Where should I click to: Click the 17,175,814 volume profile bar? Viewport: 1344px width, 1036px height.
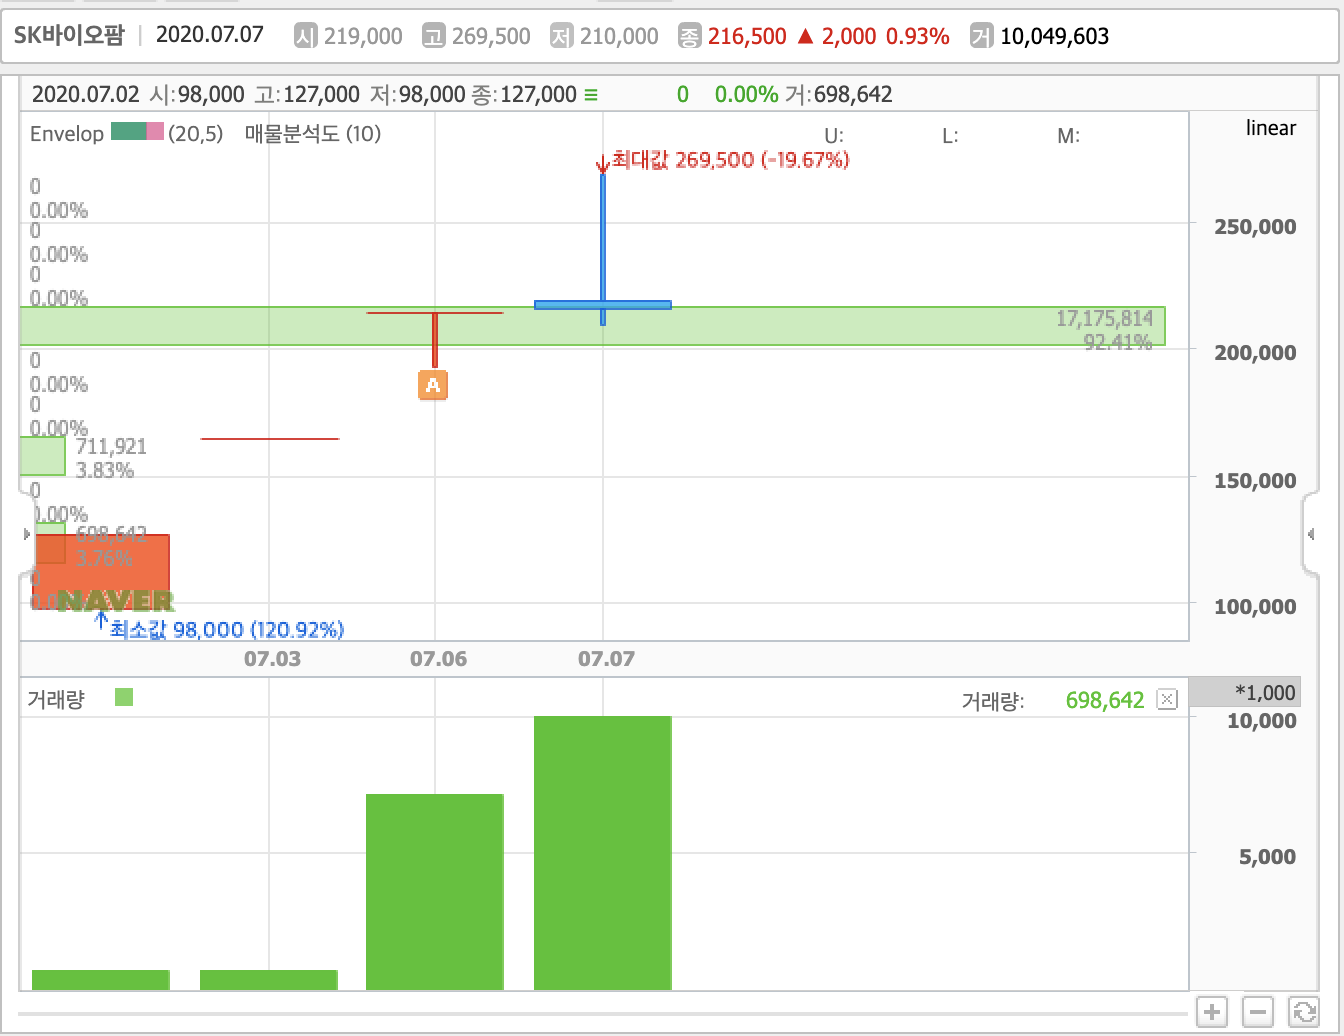592,326
